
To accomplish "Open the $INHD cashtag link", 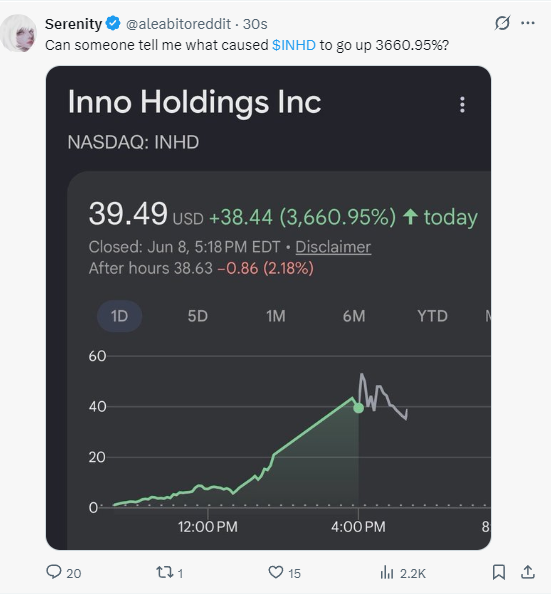I will coord(294,45).
